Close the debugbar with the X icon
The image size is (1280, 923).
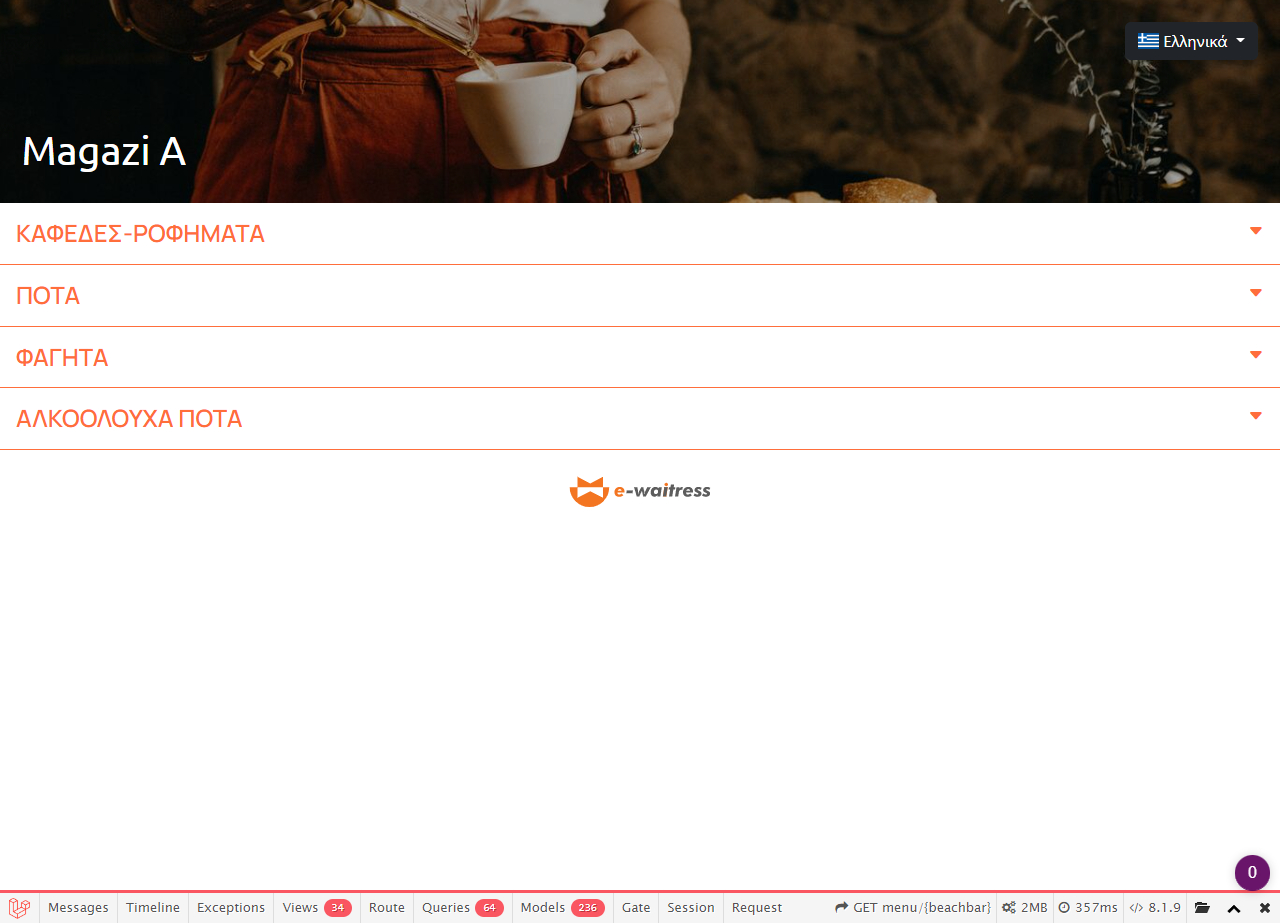[x=1265, y=908]
